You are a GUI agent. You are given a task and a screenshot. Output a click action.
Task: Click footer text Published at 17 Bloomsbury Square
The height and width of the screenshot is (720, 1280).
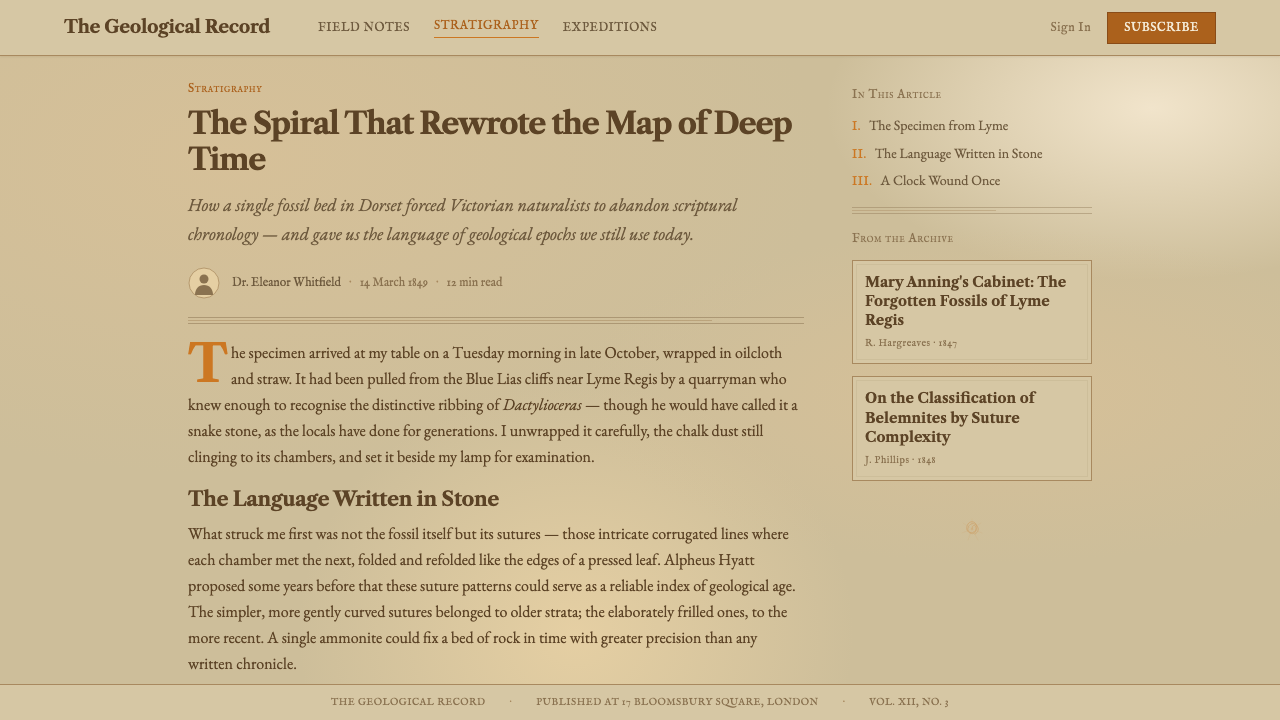(677, 702)
